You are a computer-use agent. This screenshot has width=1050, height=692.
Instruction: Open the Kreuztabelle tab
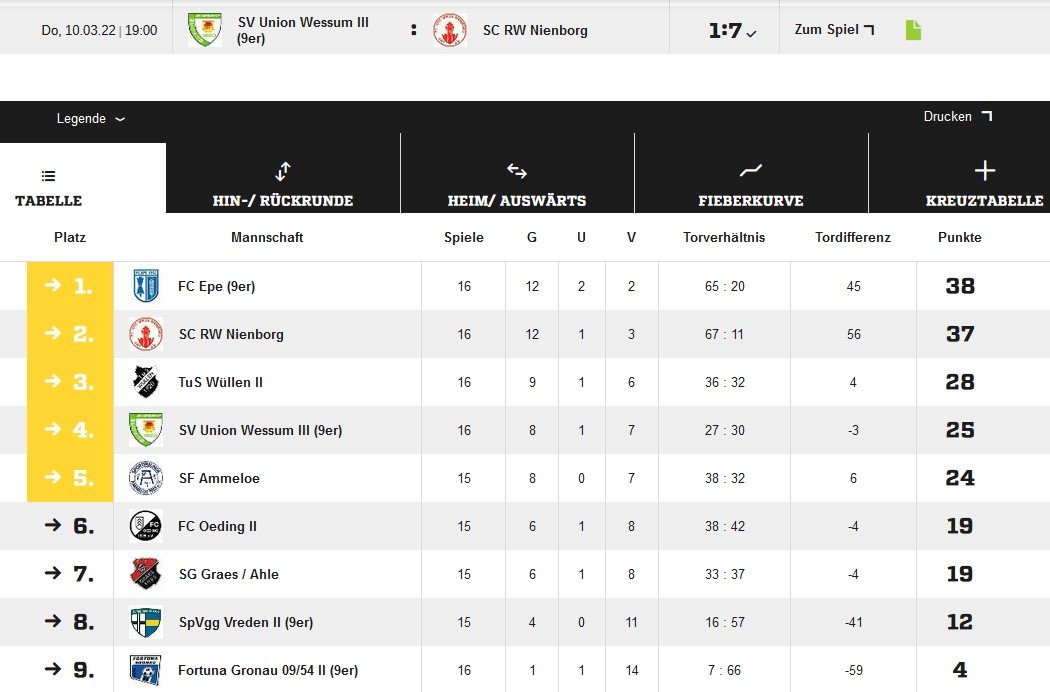pos(984,185)
